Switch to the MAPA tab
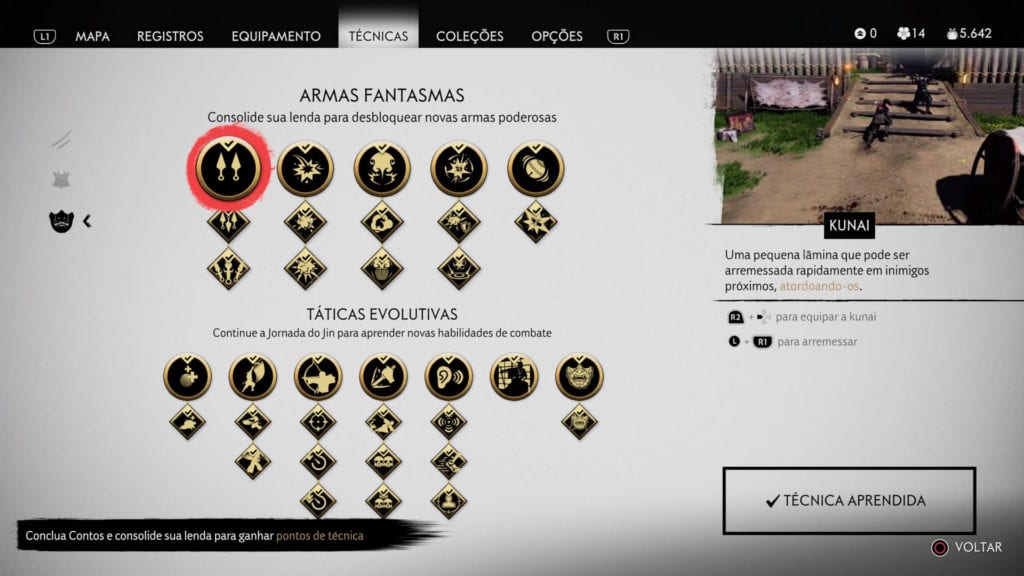This screenshot has height=576, width=1024. tap(92, 36)
